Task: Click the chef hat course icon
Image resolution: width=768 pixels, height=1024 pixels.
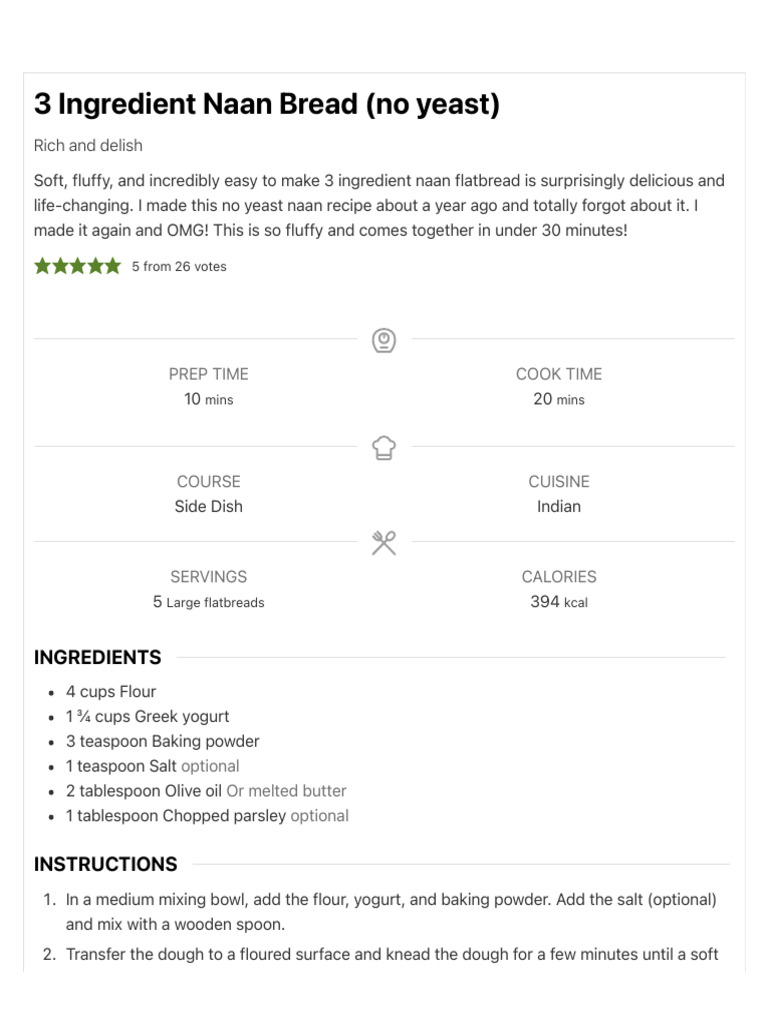Action: (384, 447)
